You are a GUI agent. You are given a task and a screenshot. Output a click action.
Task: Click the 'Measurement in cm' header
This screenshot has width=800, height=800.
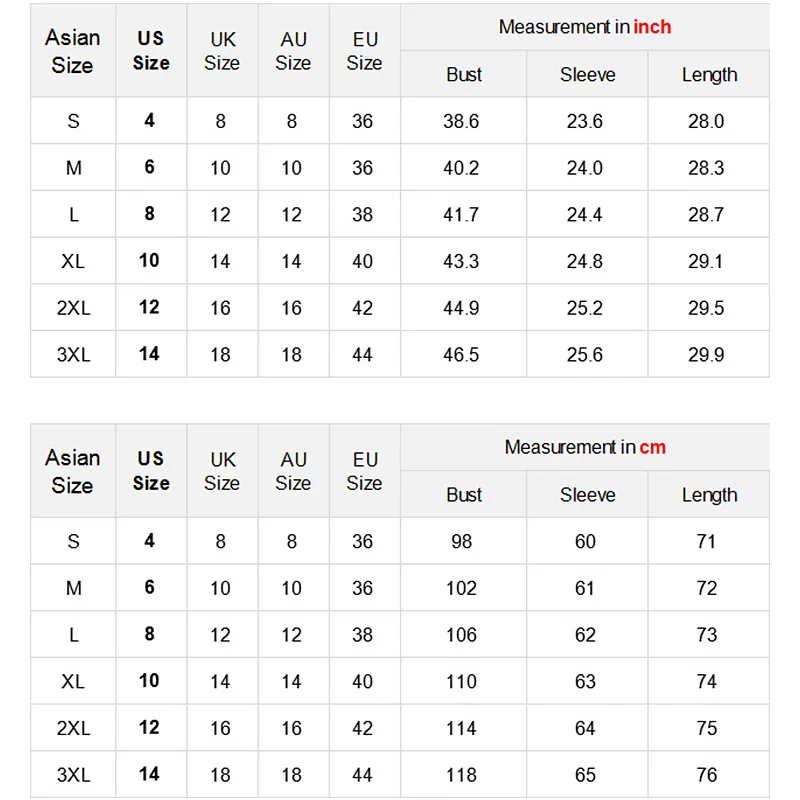585,447
